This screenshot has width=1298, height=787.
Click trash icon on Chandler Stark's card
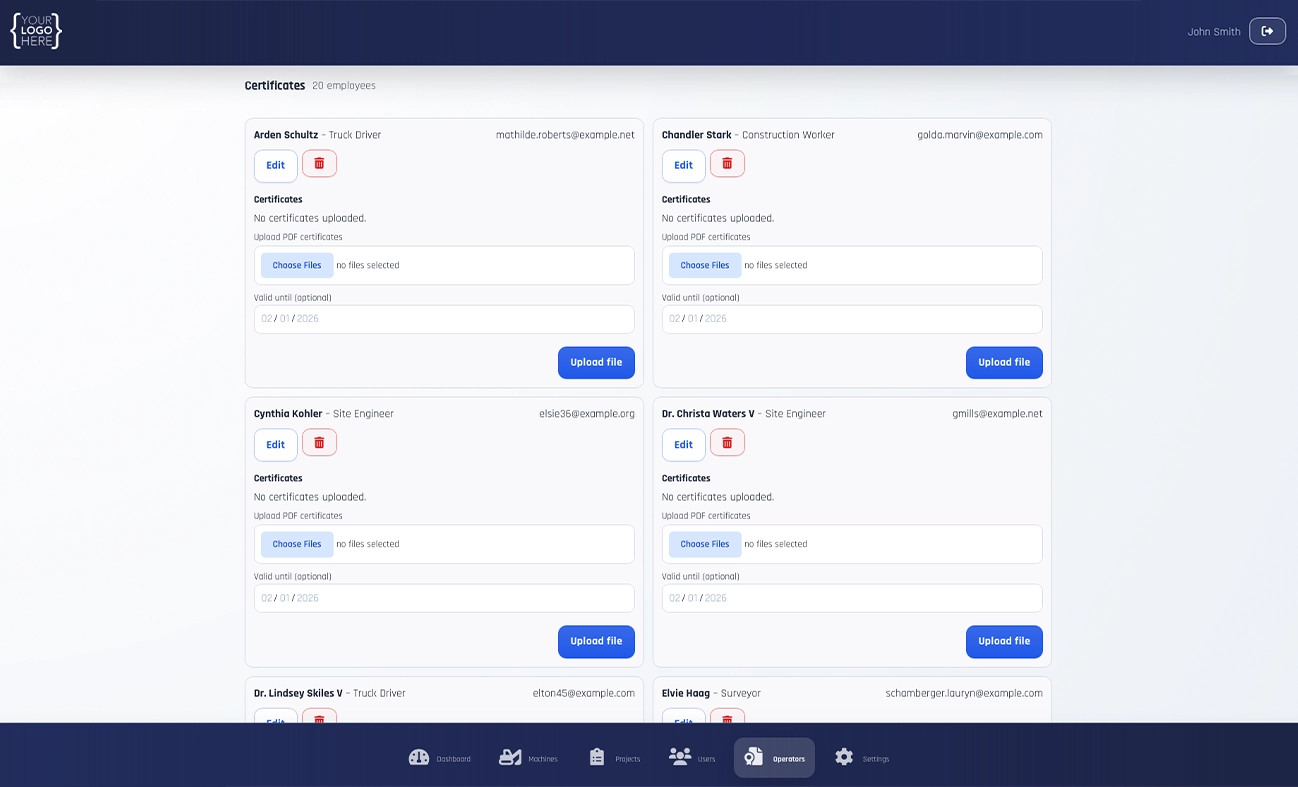(x=727, y=164)
